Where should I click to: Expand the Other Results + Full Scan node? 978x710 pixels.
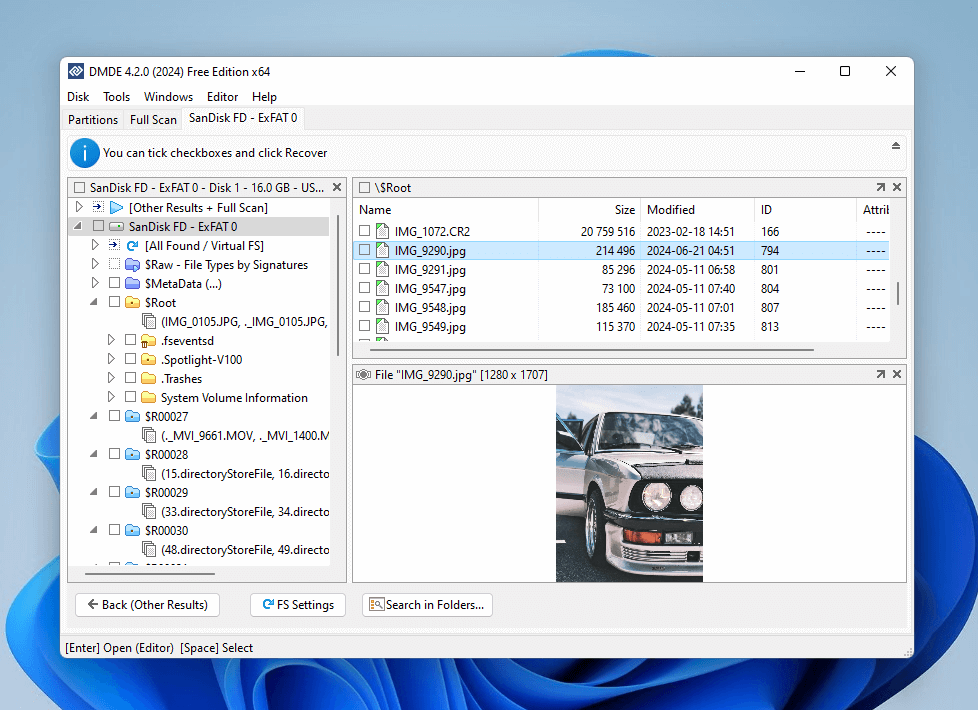[81, 206]
